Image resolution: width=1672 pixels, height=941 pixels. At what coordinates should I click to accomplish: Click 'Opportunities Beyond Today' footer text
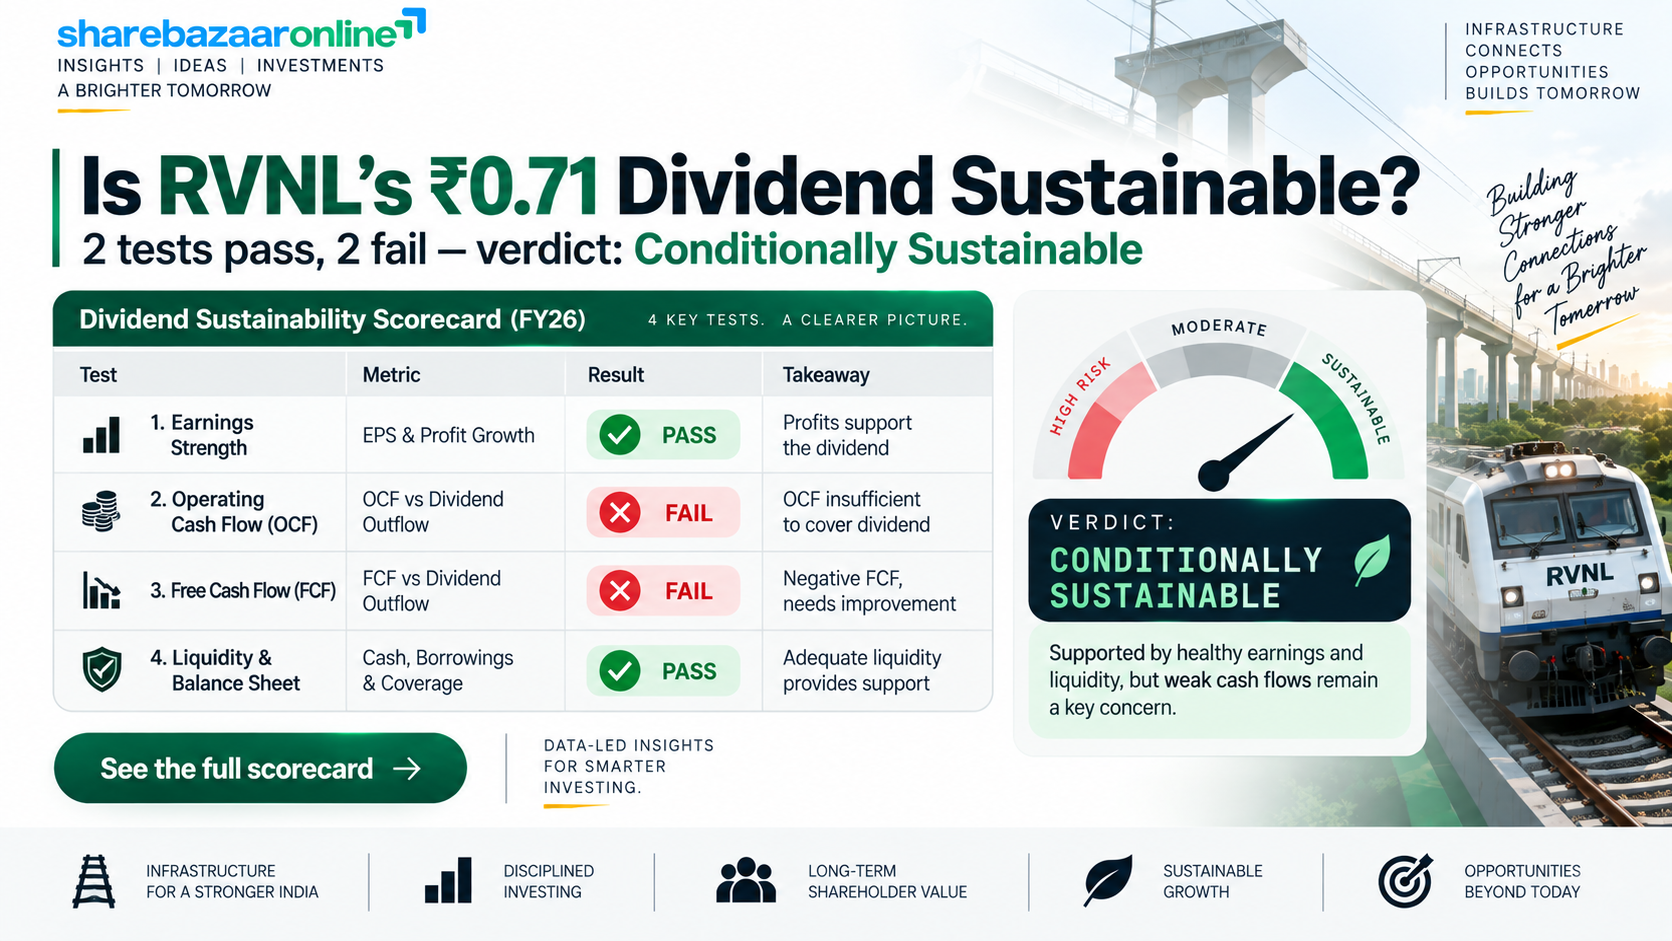point(1522,881)
